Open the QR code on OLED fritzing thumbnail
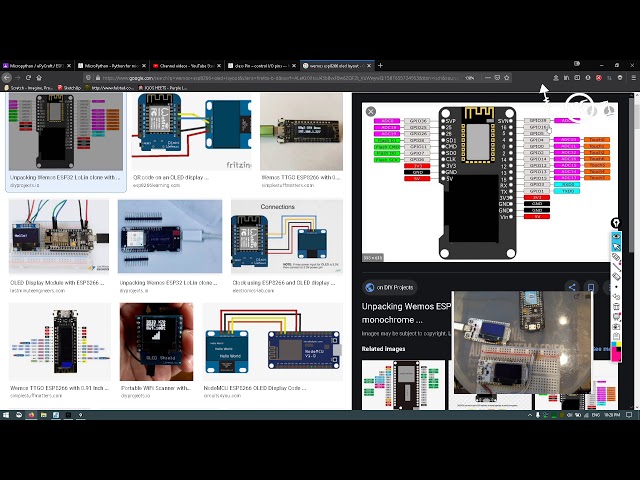 pos(191,131)
